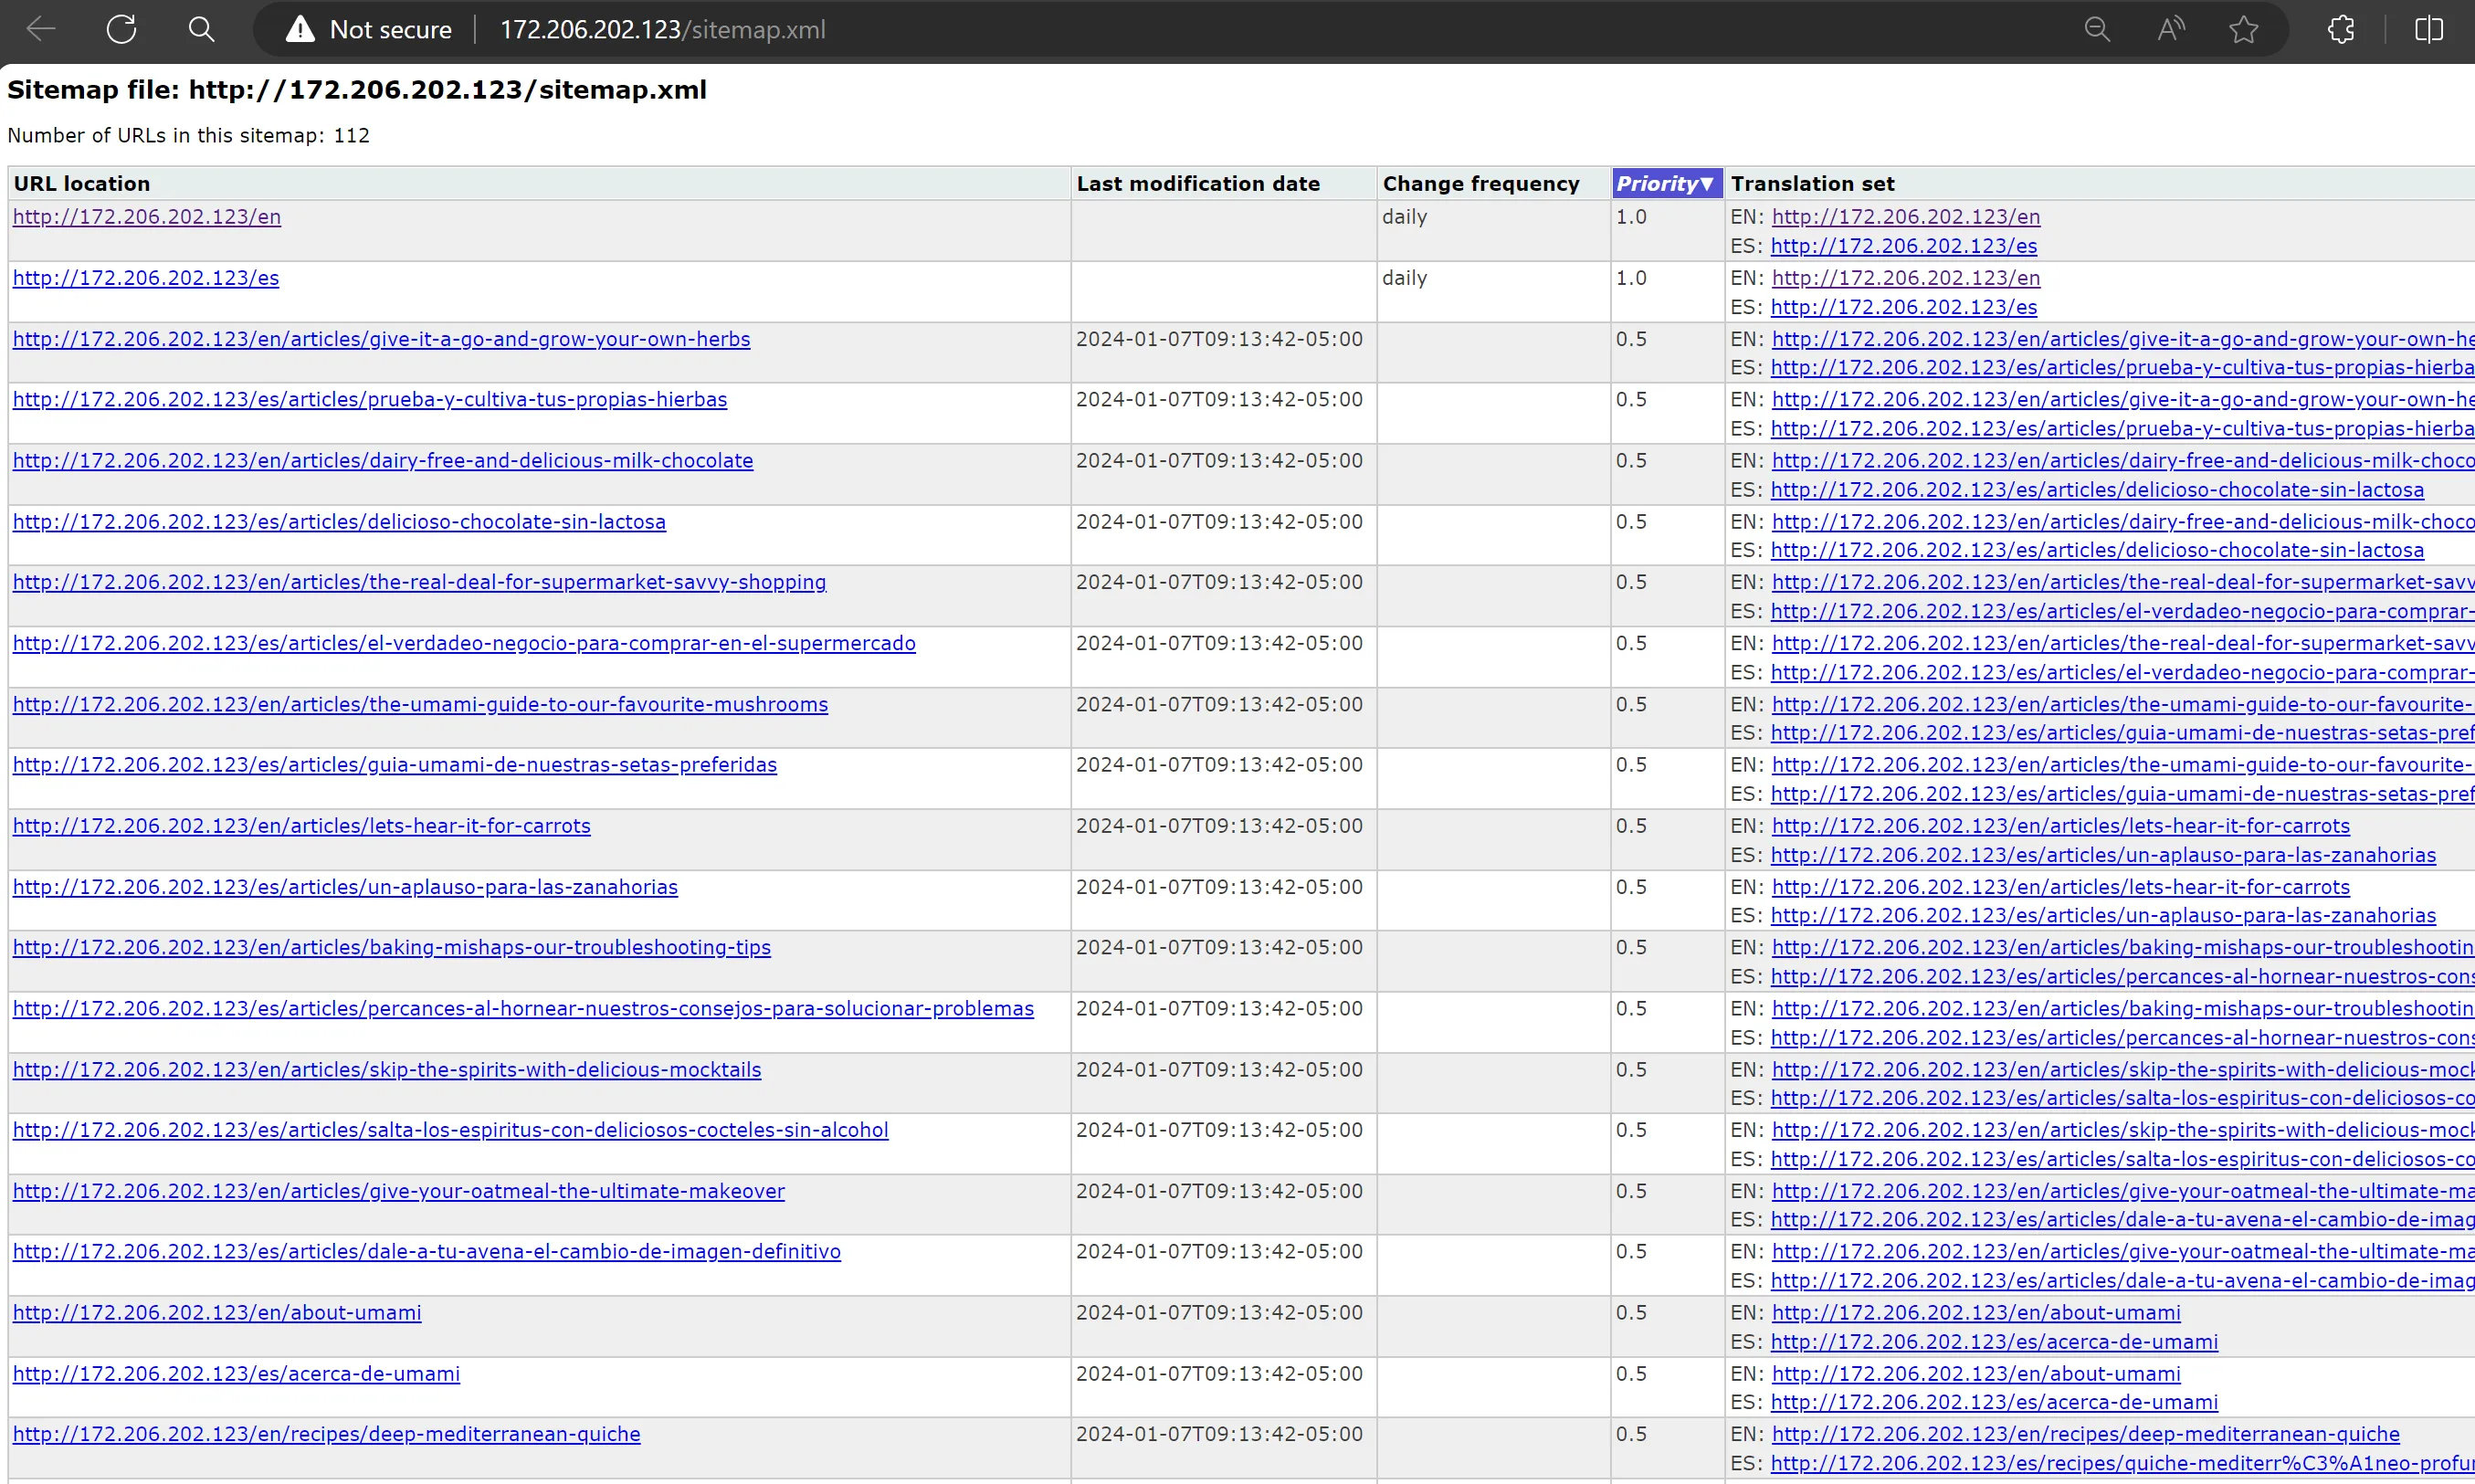This screenshot has height=1484, width=2475.
Task: Open the deep-mediterranean-quiche recipe link
Action: pos(326,1434)
